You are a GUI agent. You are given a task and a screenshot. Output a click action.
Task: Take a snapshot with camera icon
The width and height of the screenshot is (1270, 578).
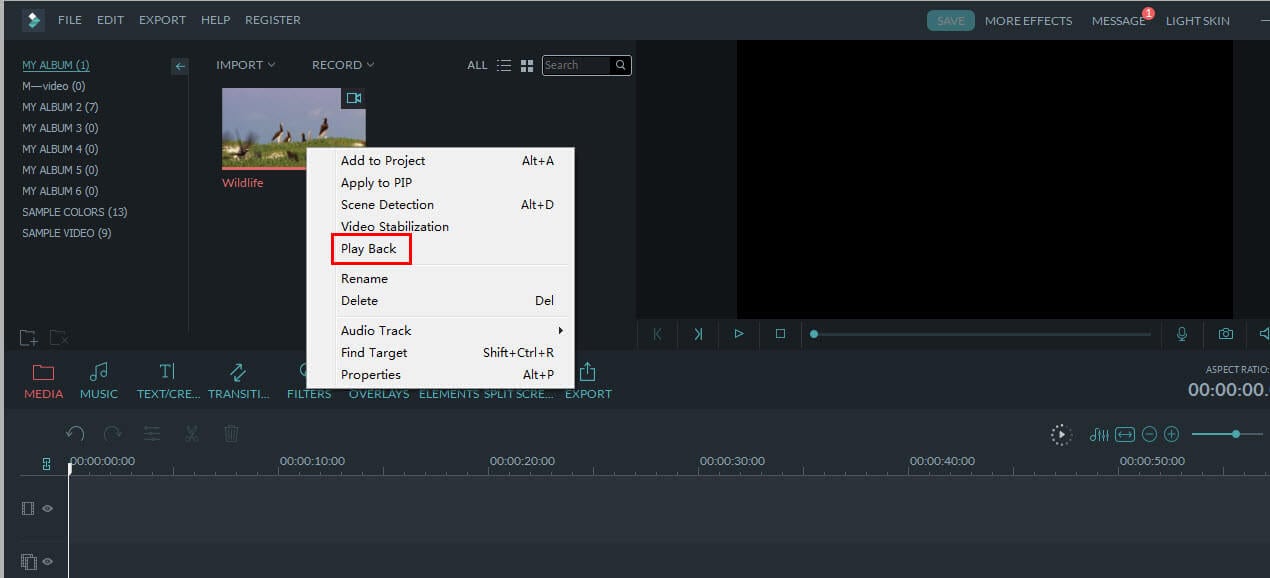[1226, 334]
